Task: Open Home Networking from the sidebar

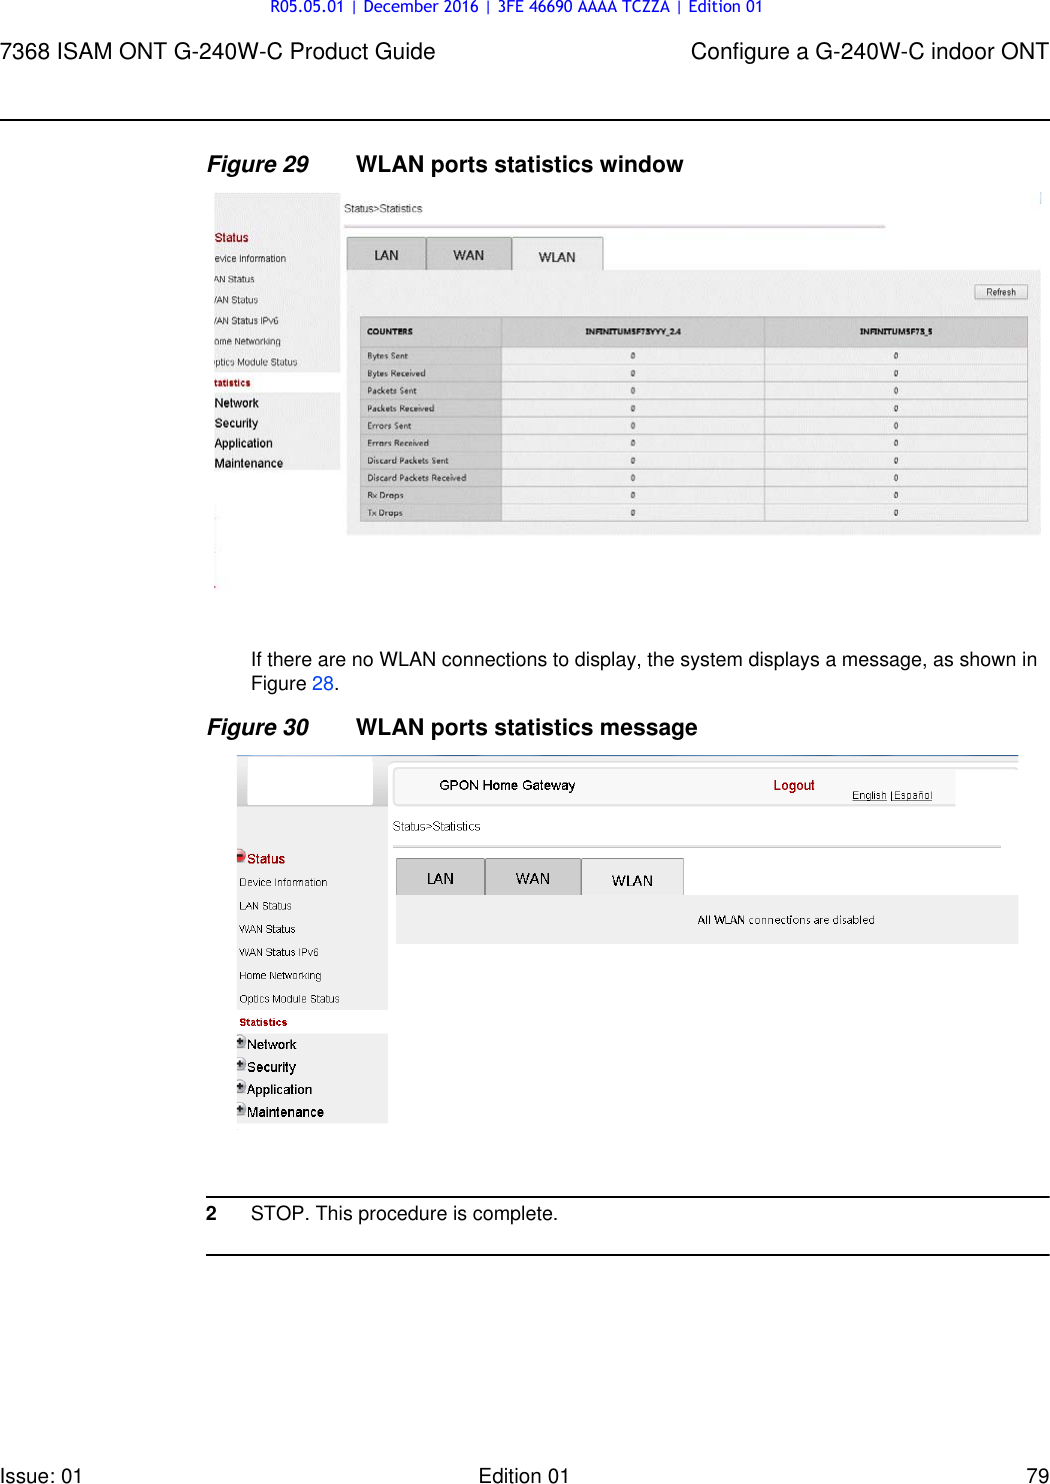Action: click(281, 975)
